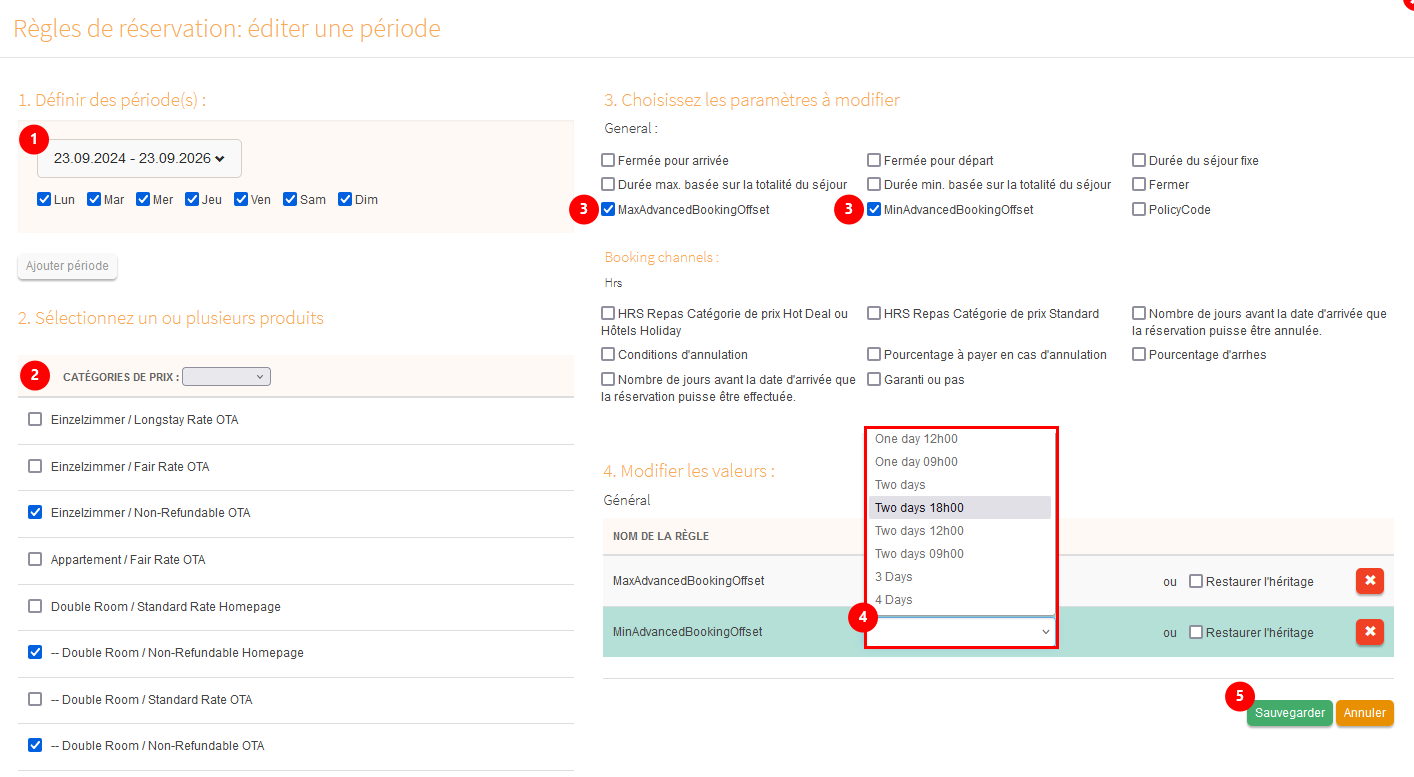Enable the PolicyCode checkbox

[x=1139, y=210]
